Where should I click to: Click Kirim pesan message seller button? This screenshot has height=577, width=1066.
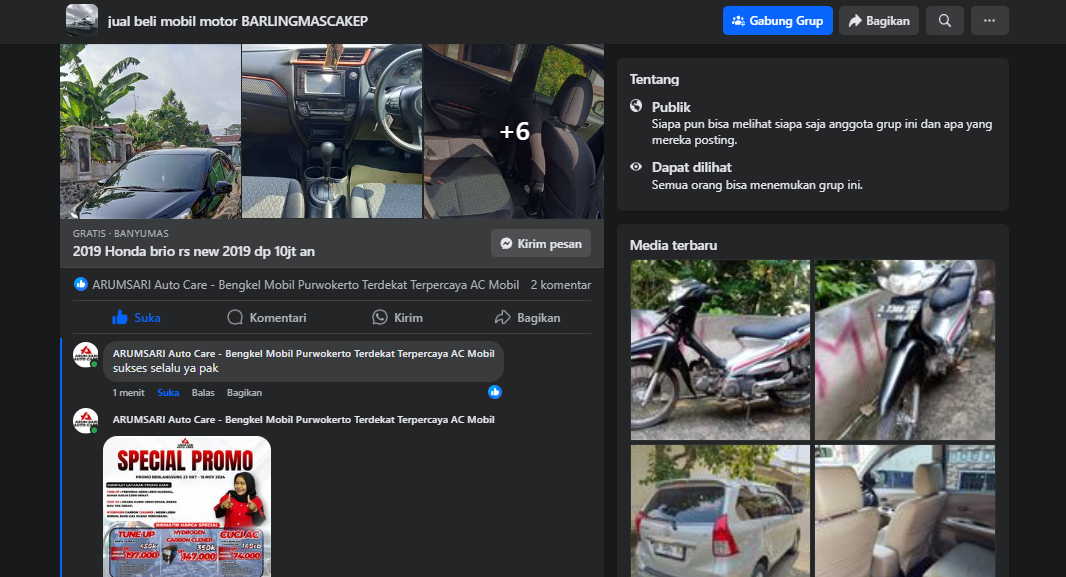point(540,243)
